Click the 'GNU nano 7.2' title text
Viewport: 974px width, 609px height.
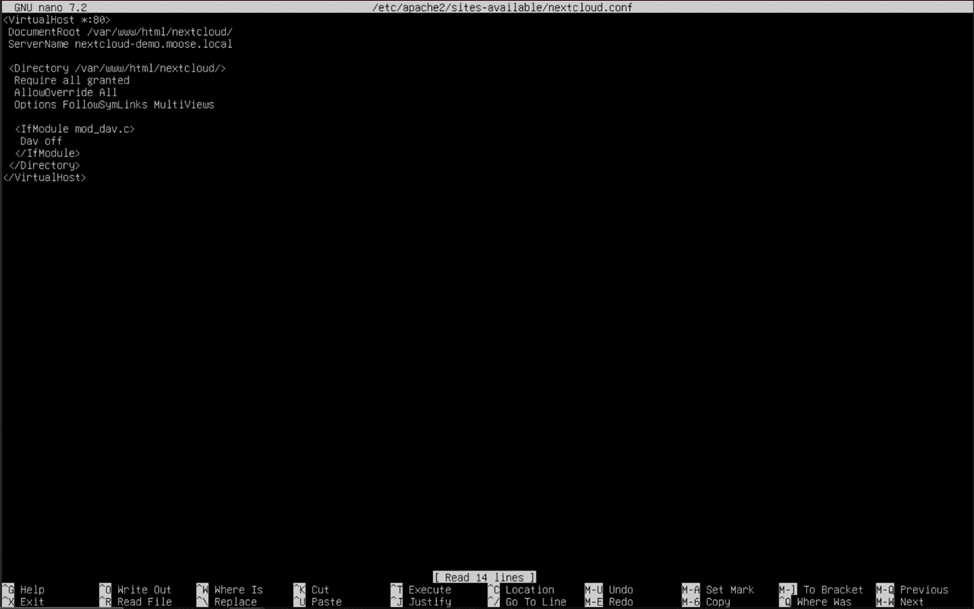[x=50, y=7]
